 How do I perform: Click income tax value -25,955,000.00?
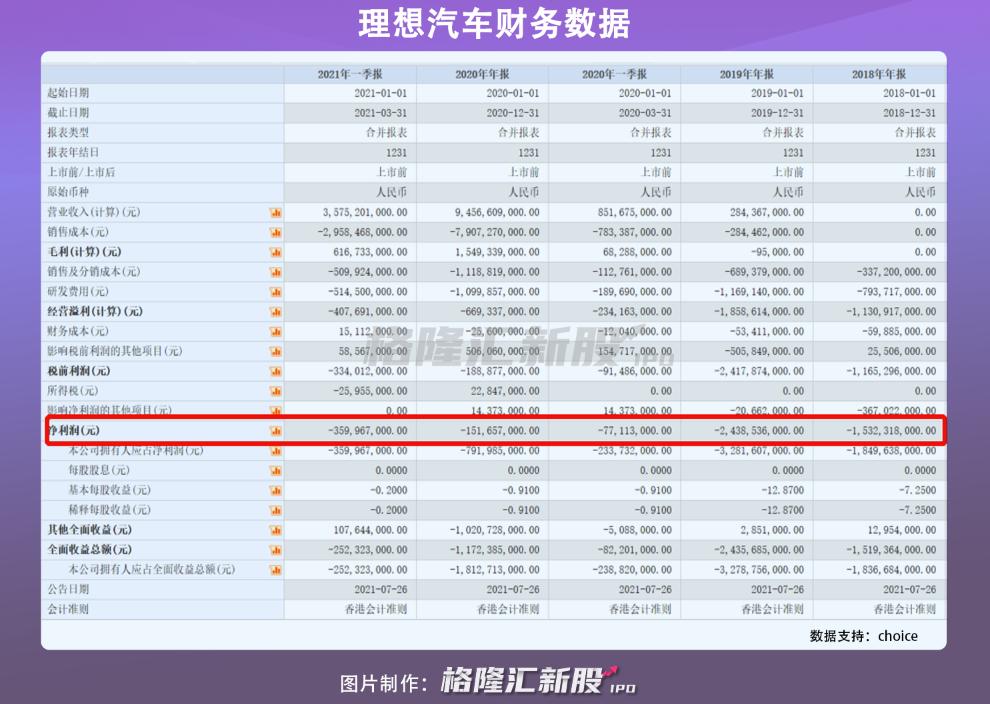(370, 391)
